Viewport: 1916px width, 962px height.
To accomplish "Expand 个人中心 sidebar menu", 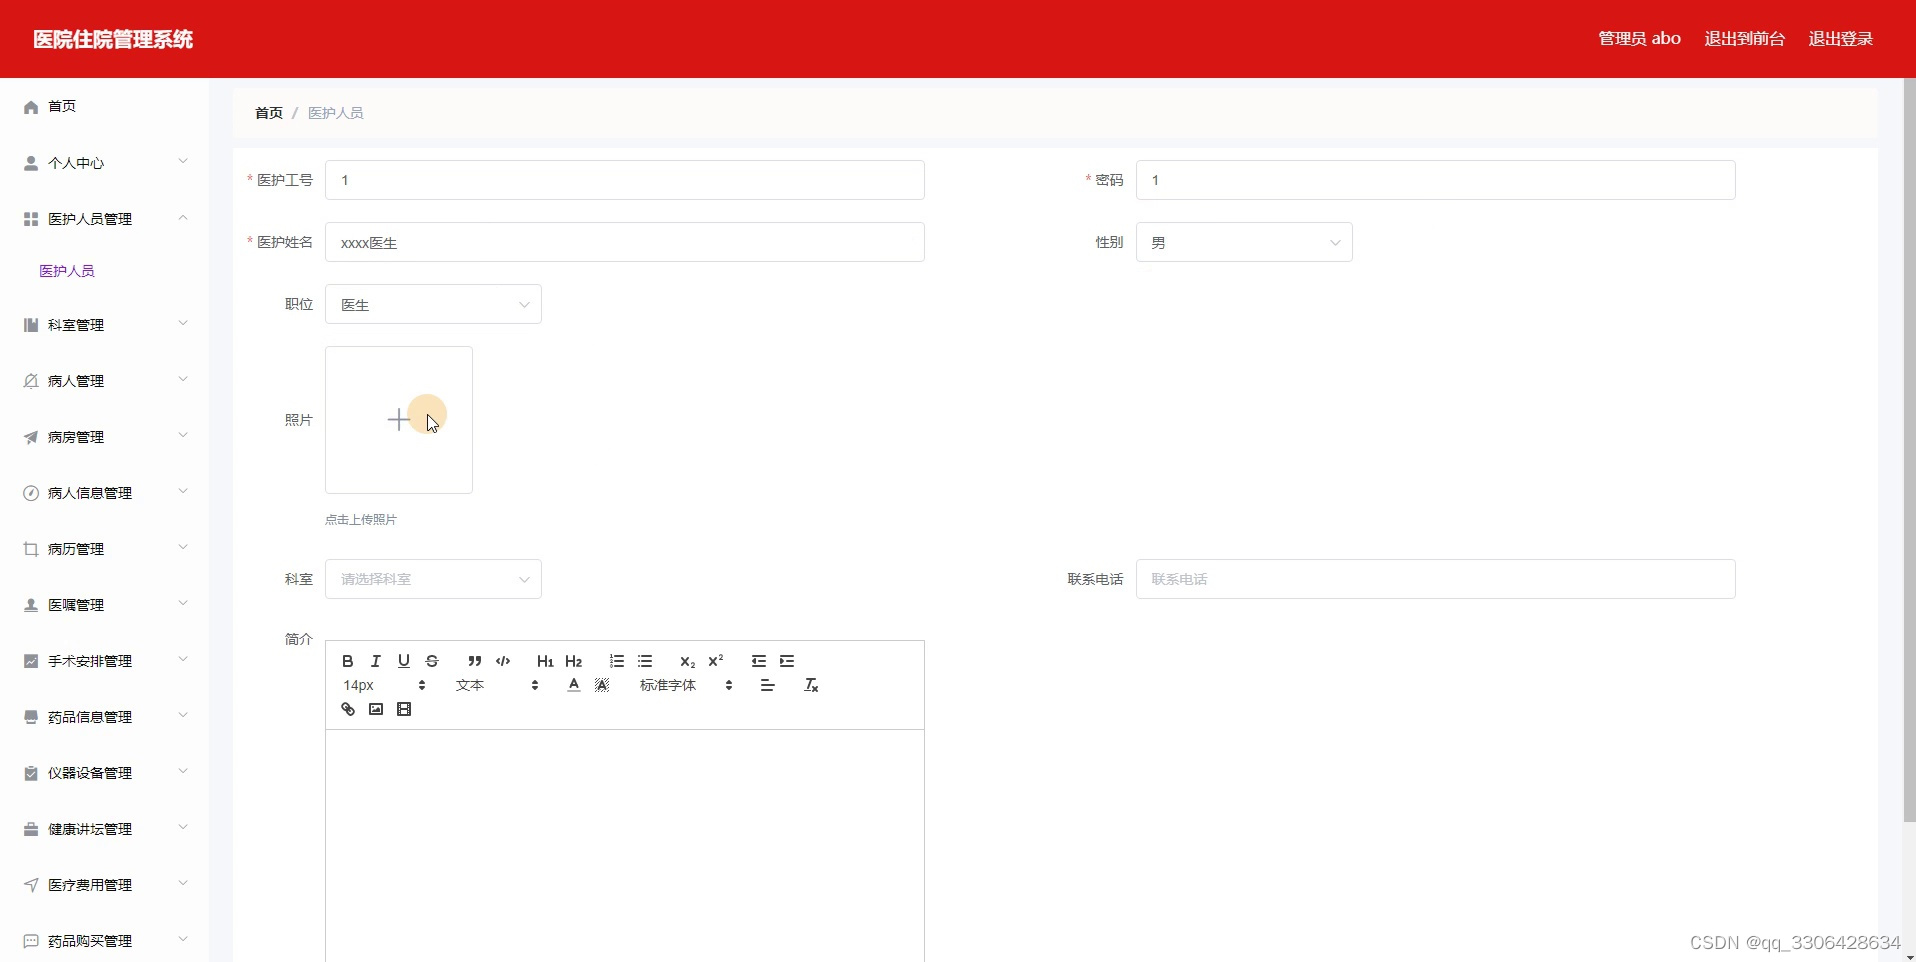I will click(x=104, y=162).
